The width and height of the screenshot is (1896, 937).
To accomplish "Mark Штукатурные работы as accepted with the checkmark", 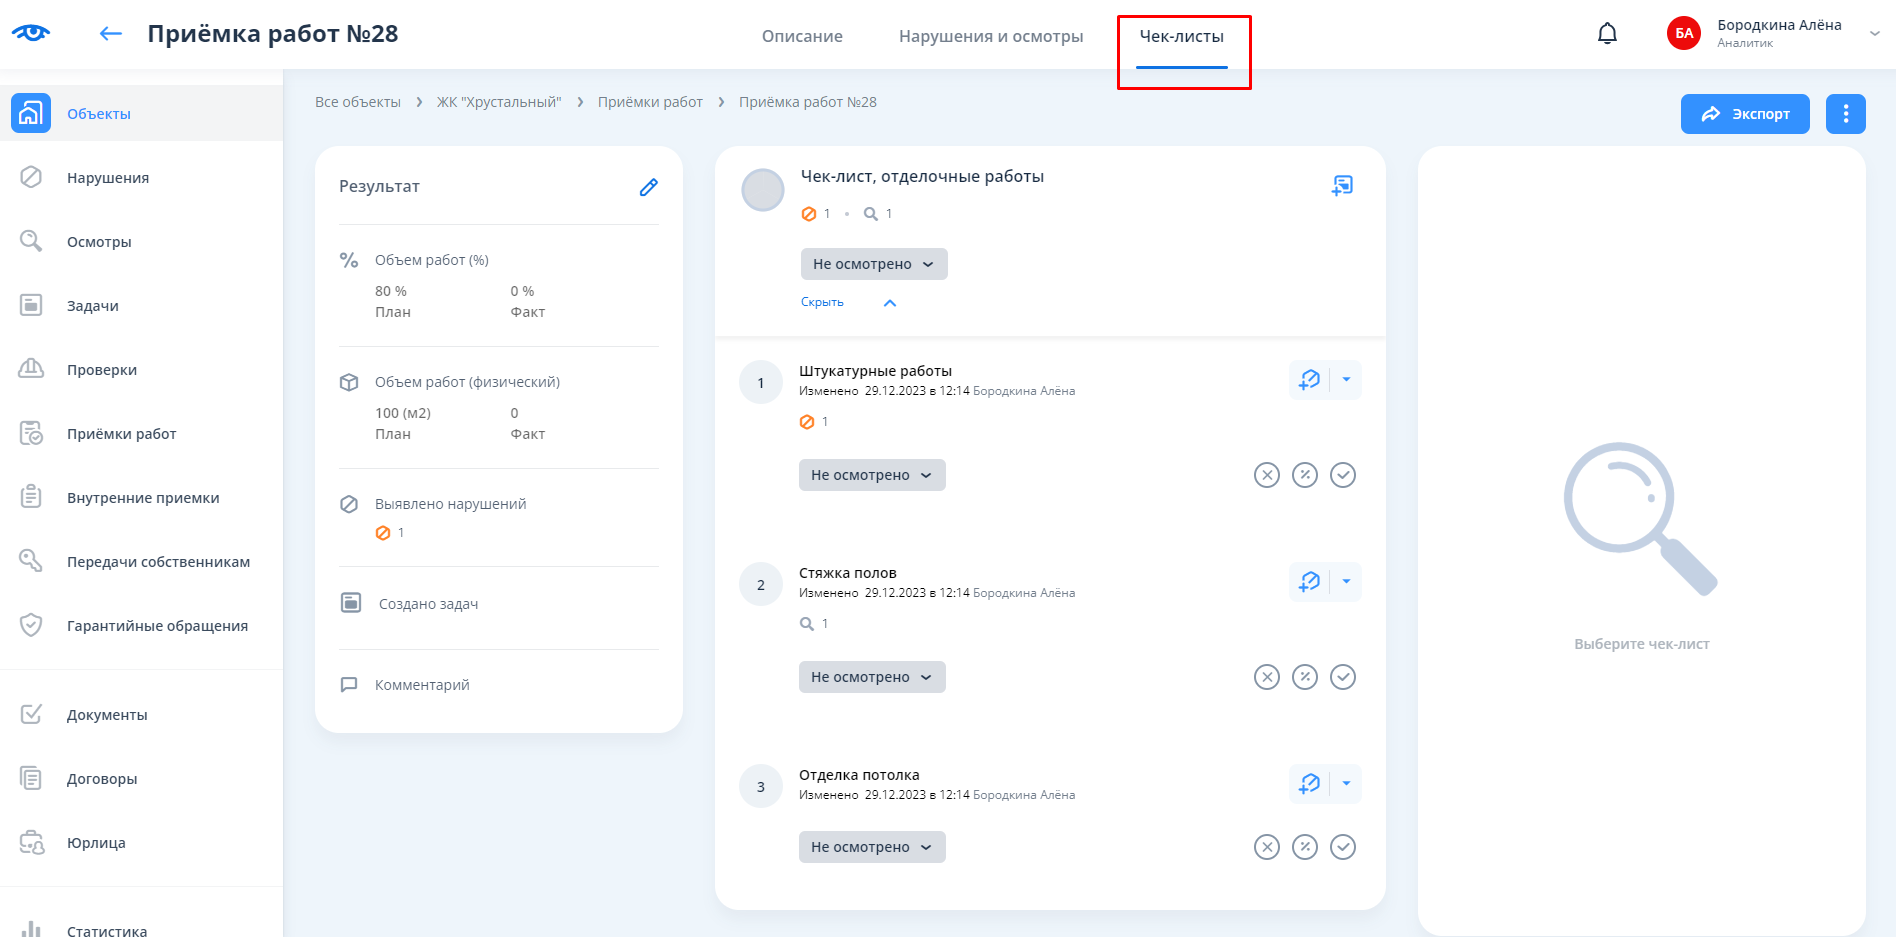I will tap(1343, 475).
